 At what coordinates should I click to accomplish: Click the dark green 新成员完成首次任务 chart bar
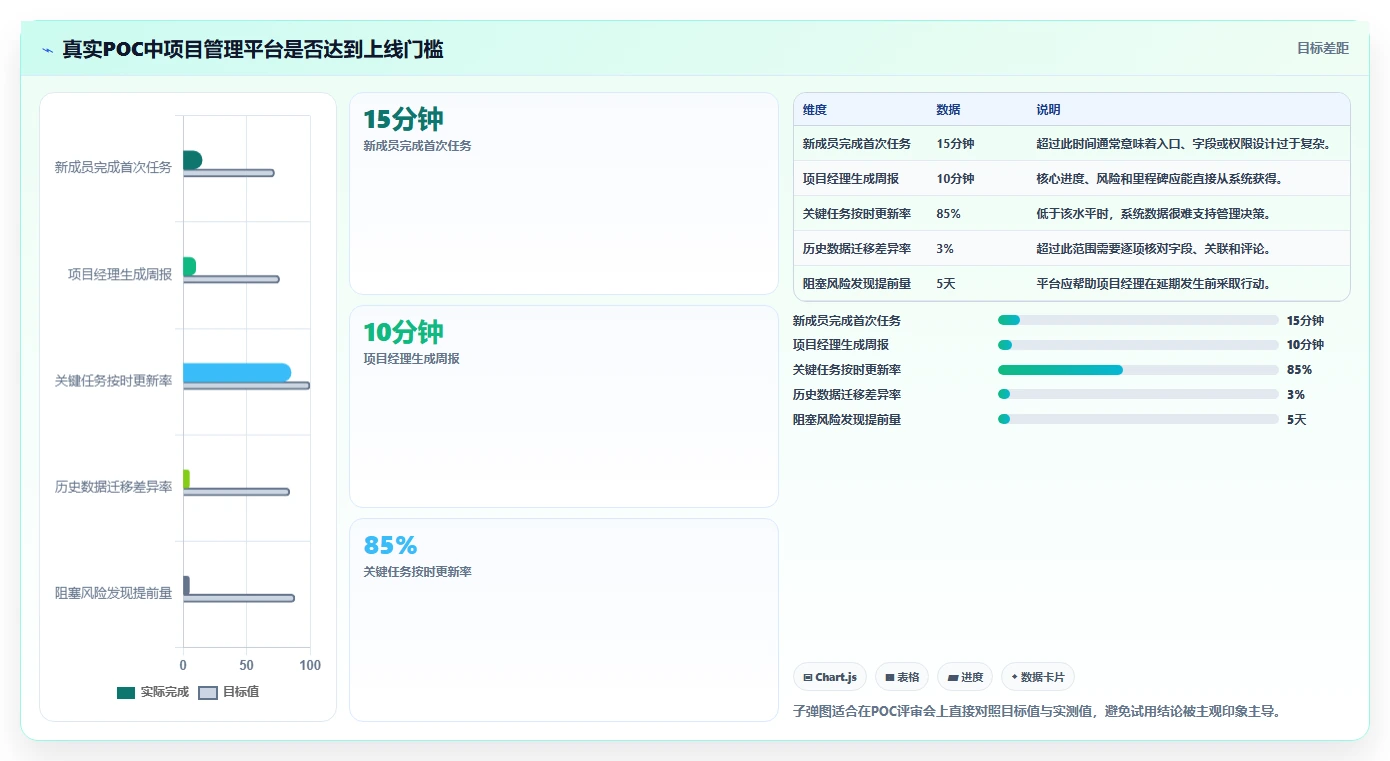pyautogui.click(x=192, y=160)
